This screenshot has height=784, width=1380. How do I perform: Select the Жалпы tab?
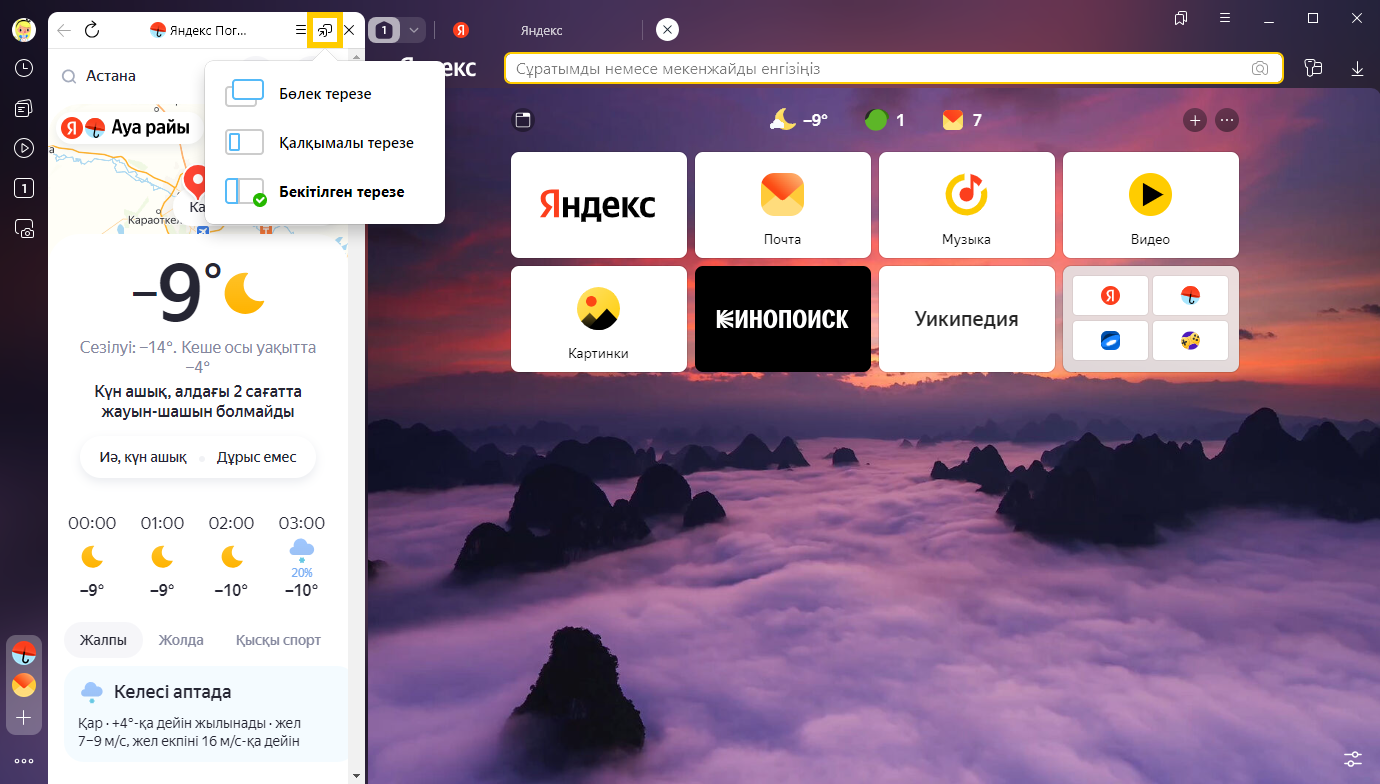[104, 640]
